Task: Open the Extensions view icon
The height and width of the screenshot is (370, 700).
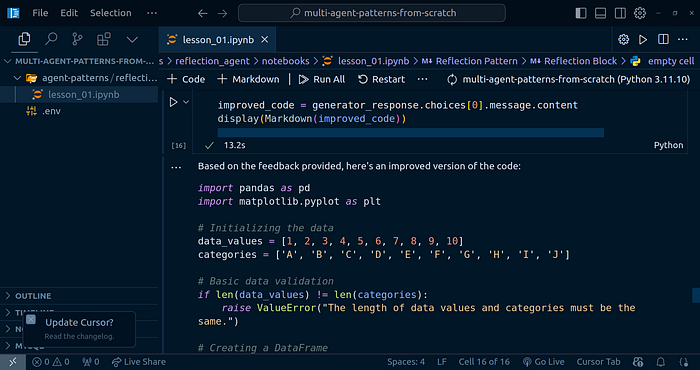Action: 104,39
